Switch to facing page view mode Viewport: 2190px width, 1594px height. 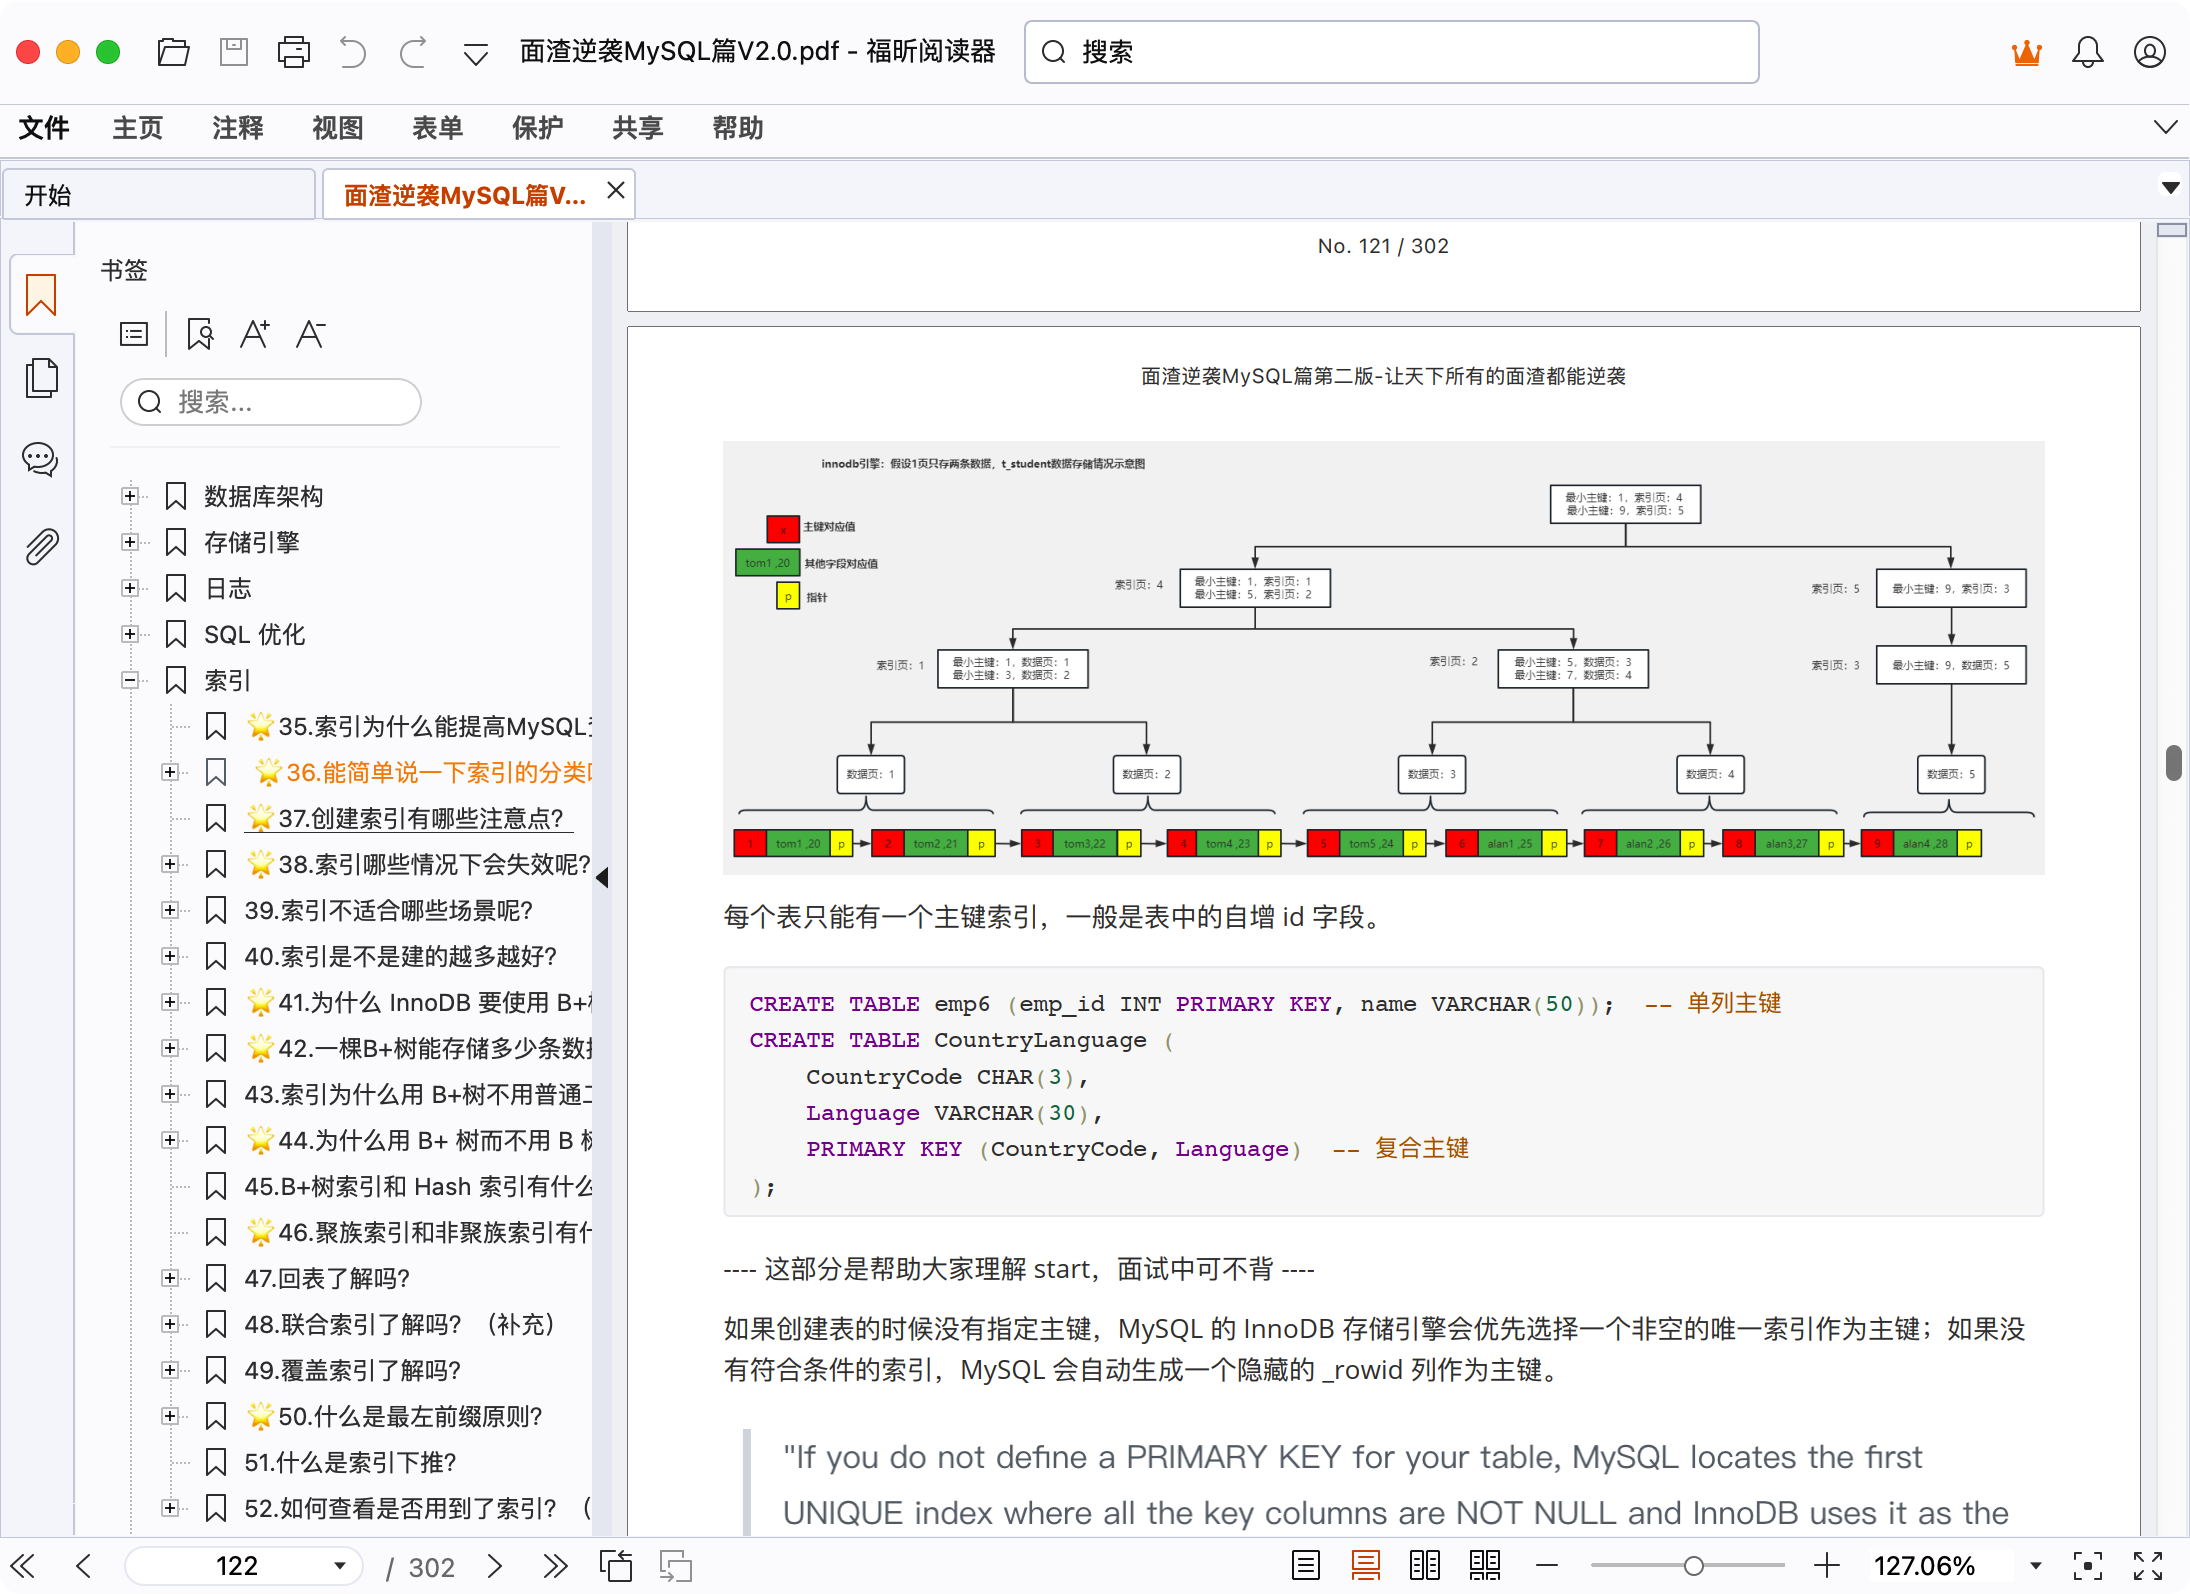1425,1565
